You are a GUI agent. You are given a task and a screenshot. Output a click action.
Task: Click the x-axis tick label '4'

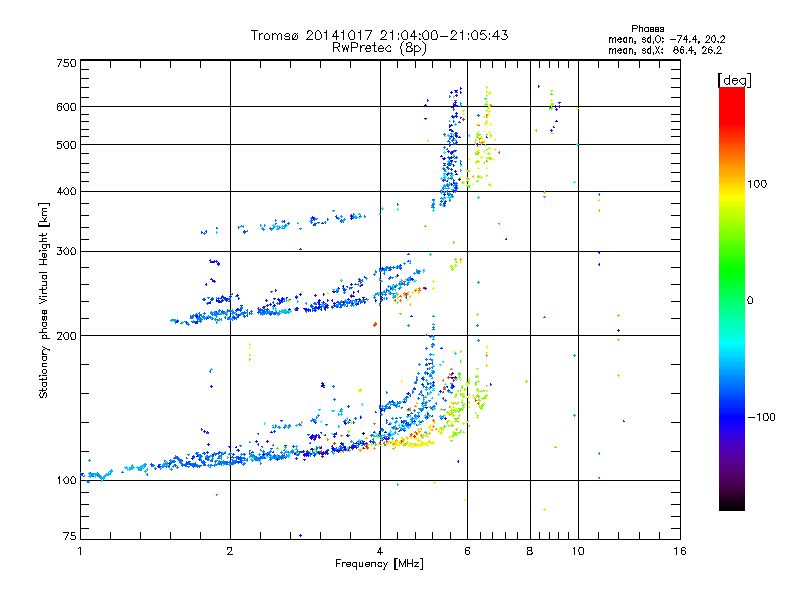pyautogui.click(x=380, y=551)
